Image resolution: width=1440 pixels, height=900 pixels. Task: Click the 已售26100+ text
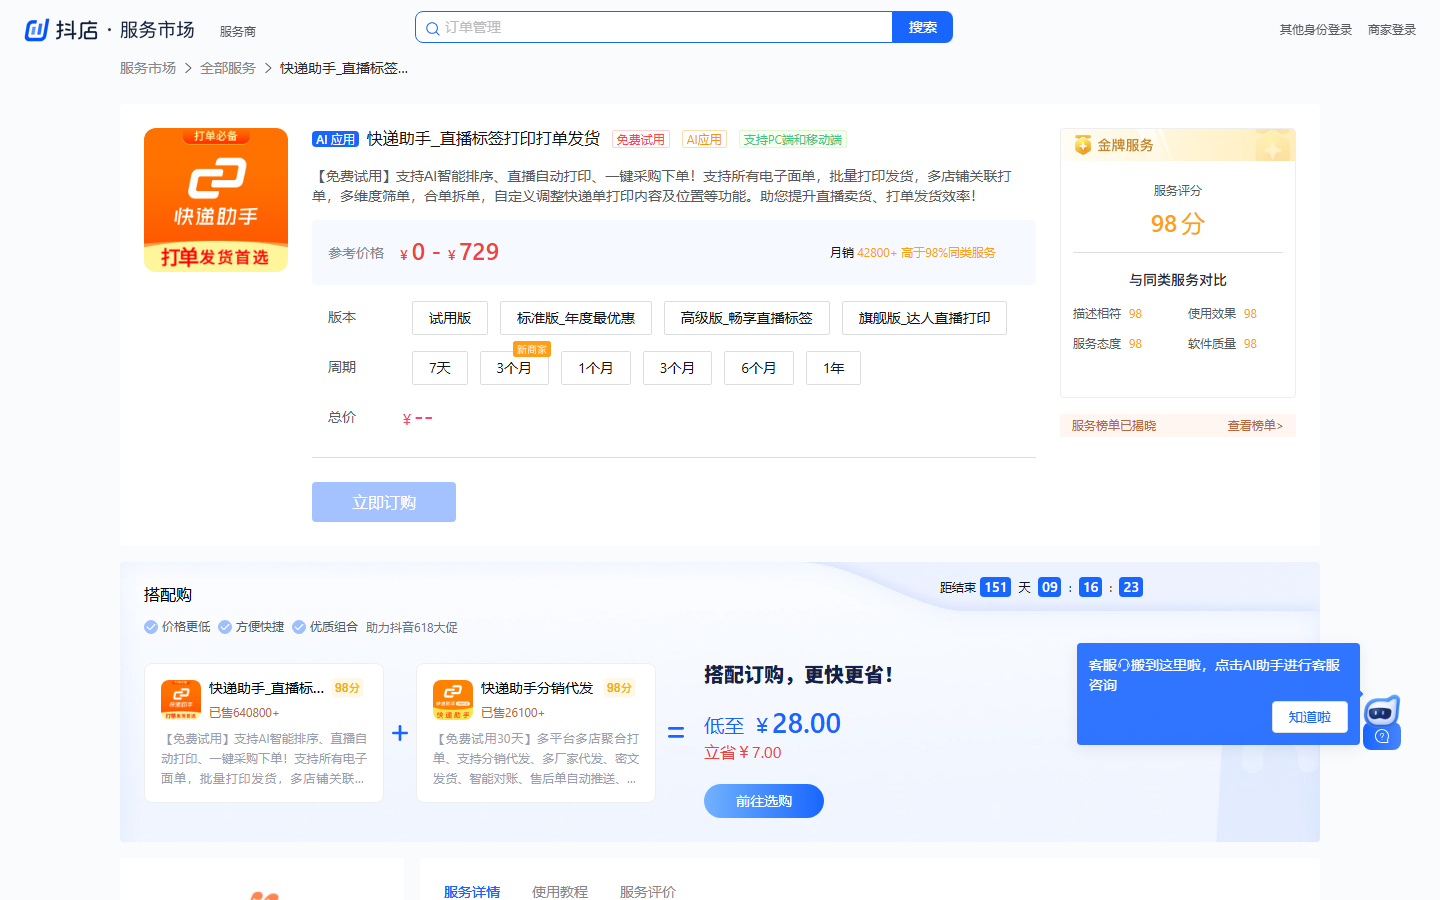(x=513, y=713)
